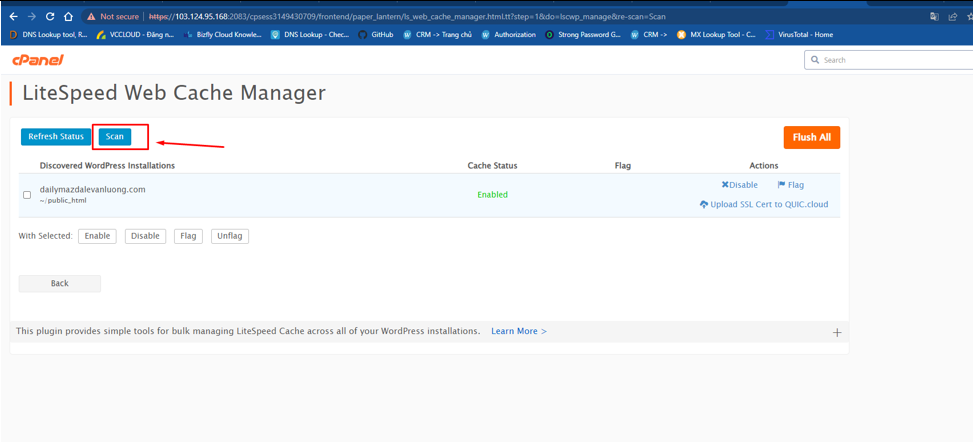This screenshot has width=973, height=443.
Task: Open Strong Password Generator bookmark
Action: tap(583, 35)
